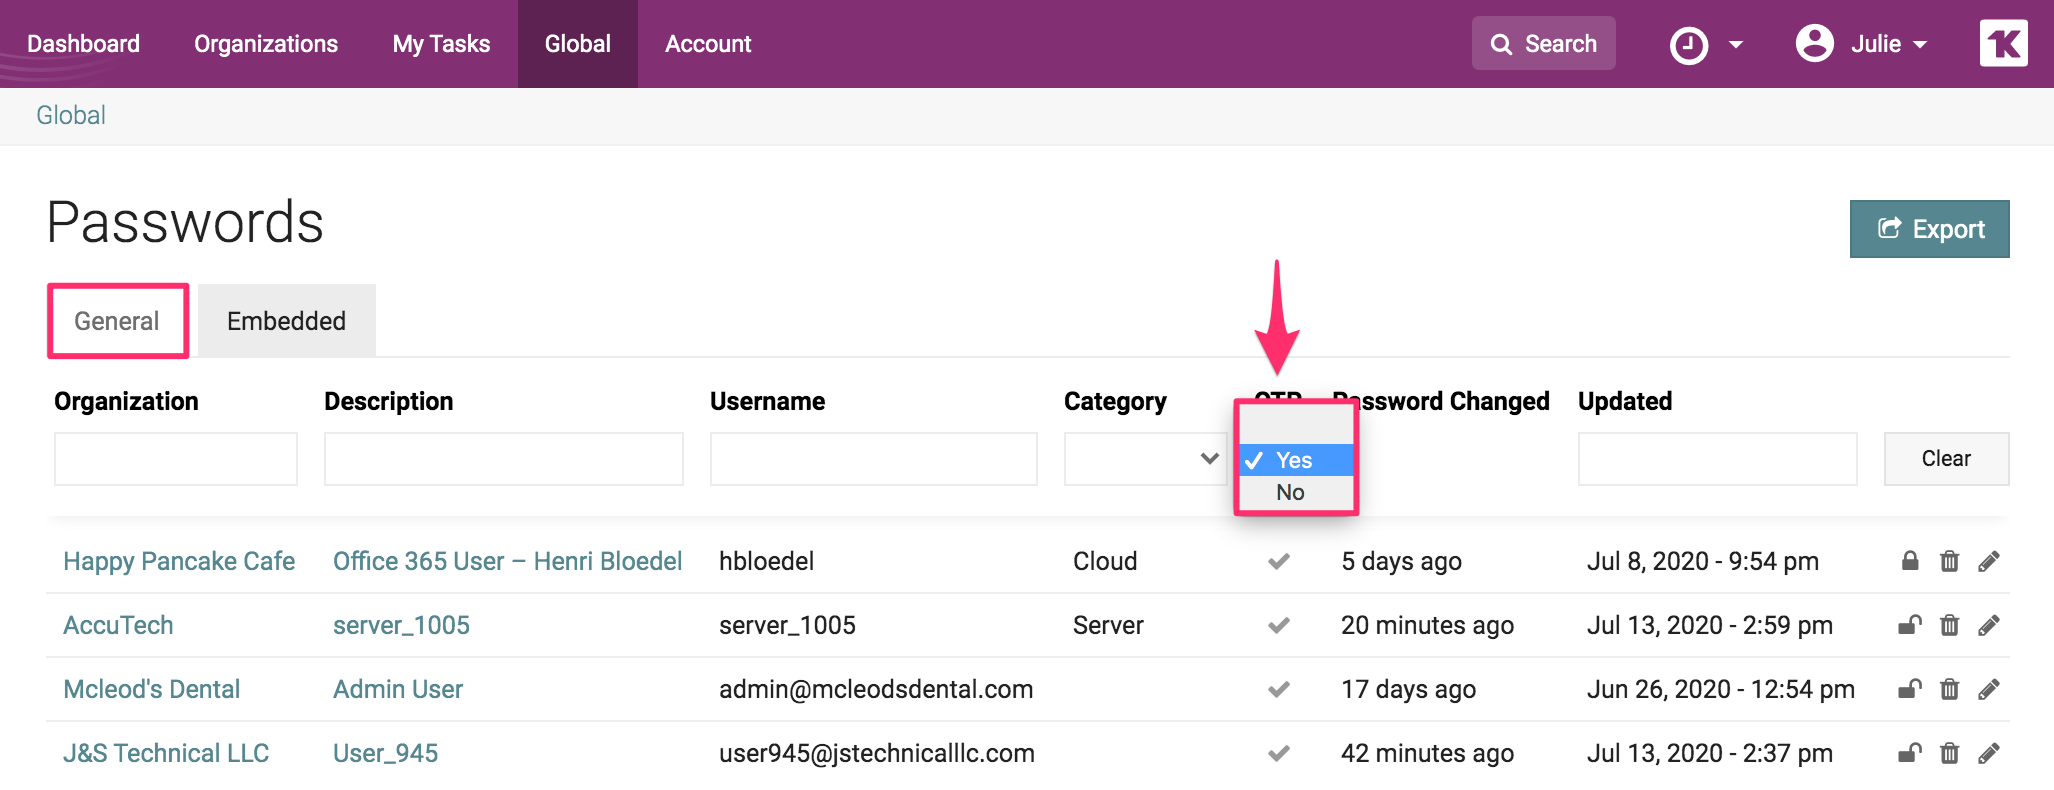Click the Username filter input field

873,459
